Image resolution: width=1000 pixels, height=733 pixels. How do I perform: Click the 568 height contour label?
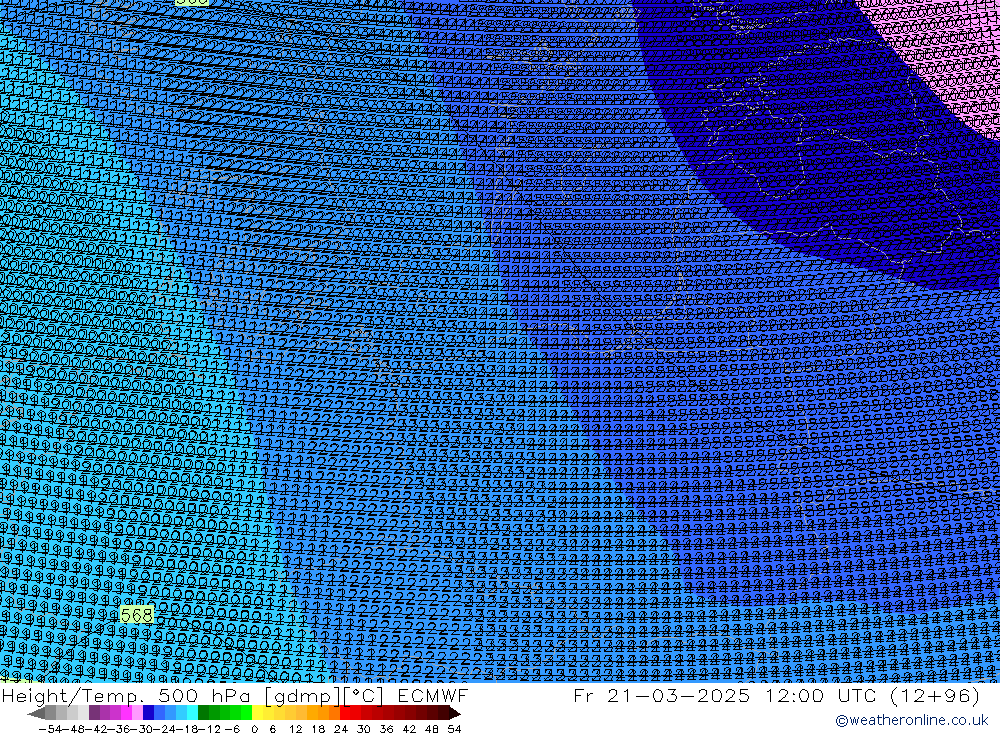click(x=137, y=615)
